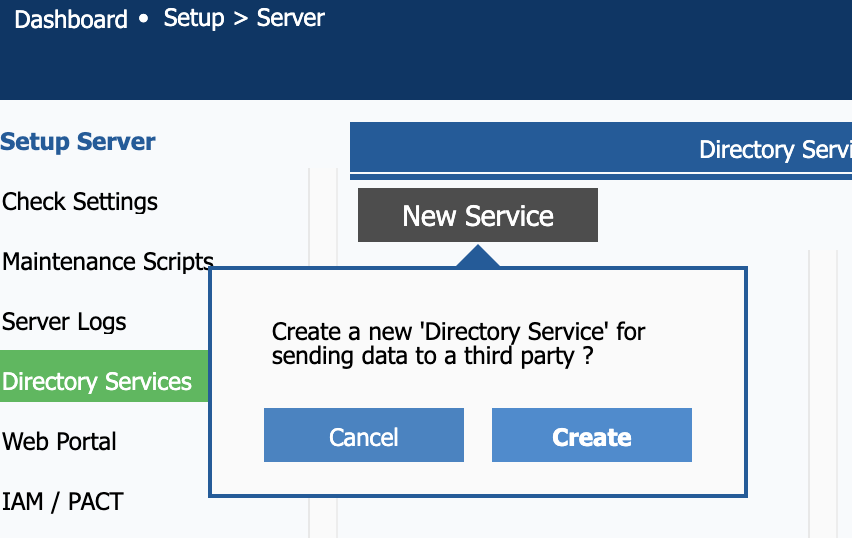Viewport: 852px width, 538px height.
Task: Open Web Portal from the sidebar
Action: 59,442
